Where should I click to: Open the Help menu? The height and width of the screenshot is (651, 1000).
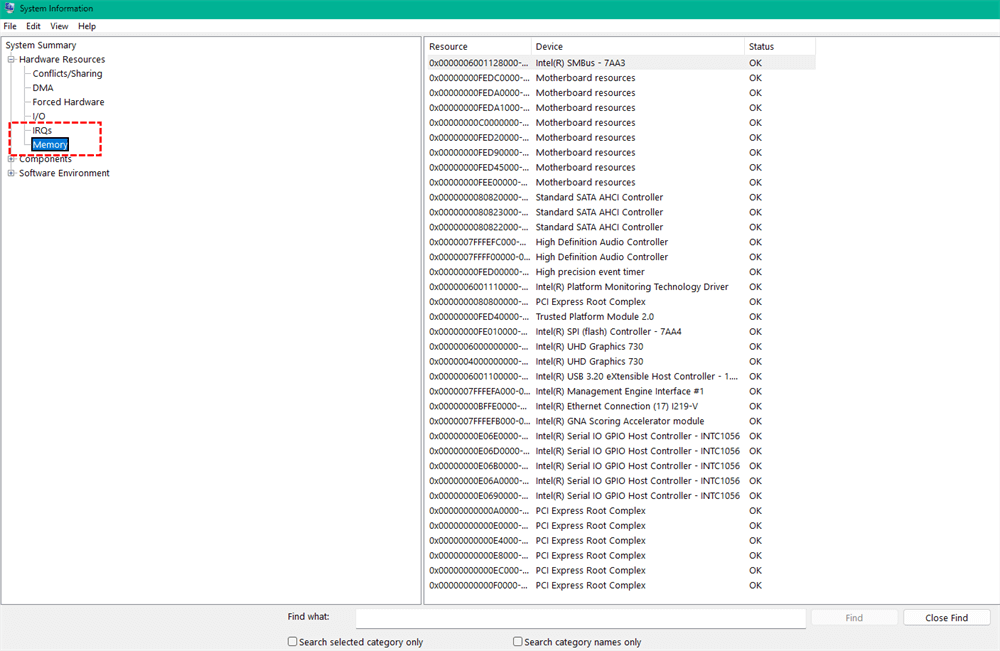87,26
